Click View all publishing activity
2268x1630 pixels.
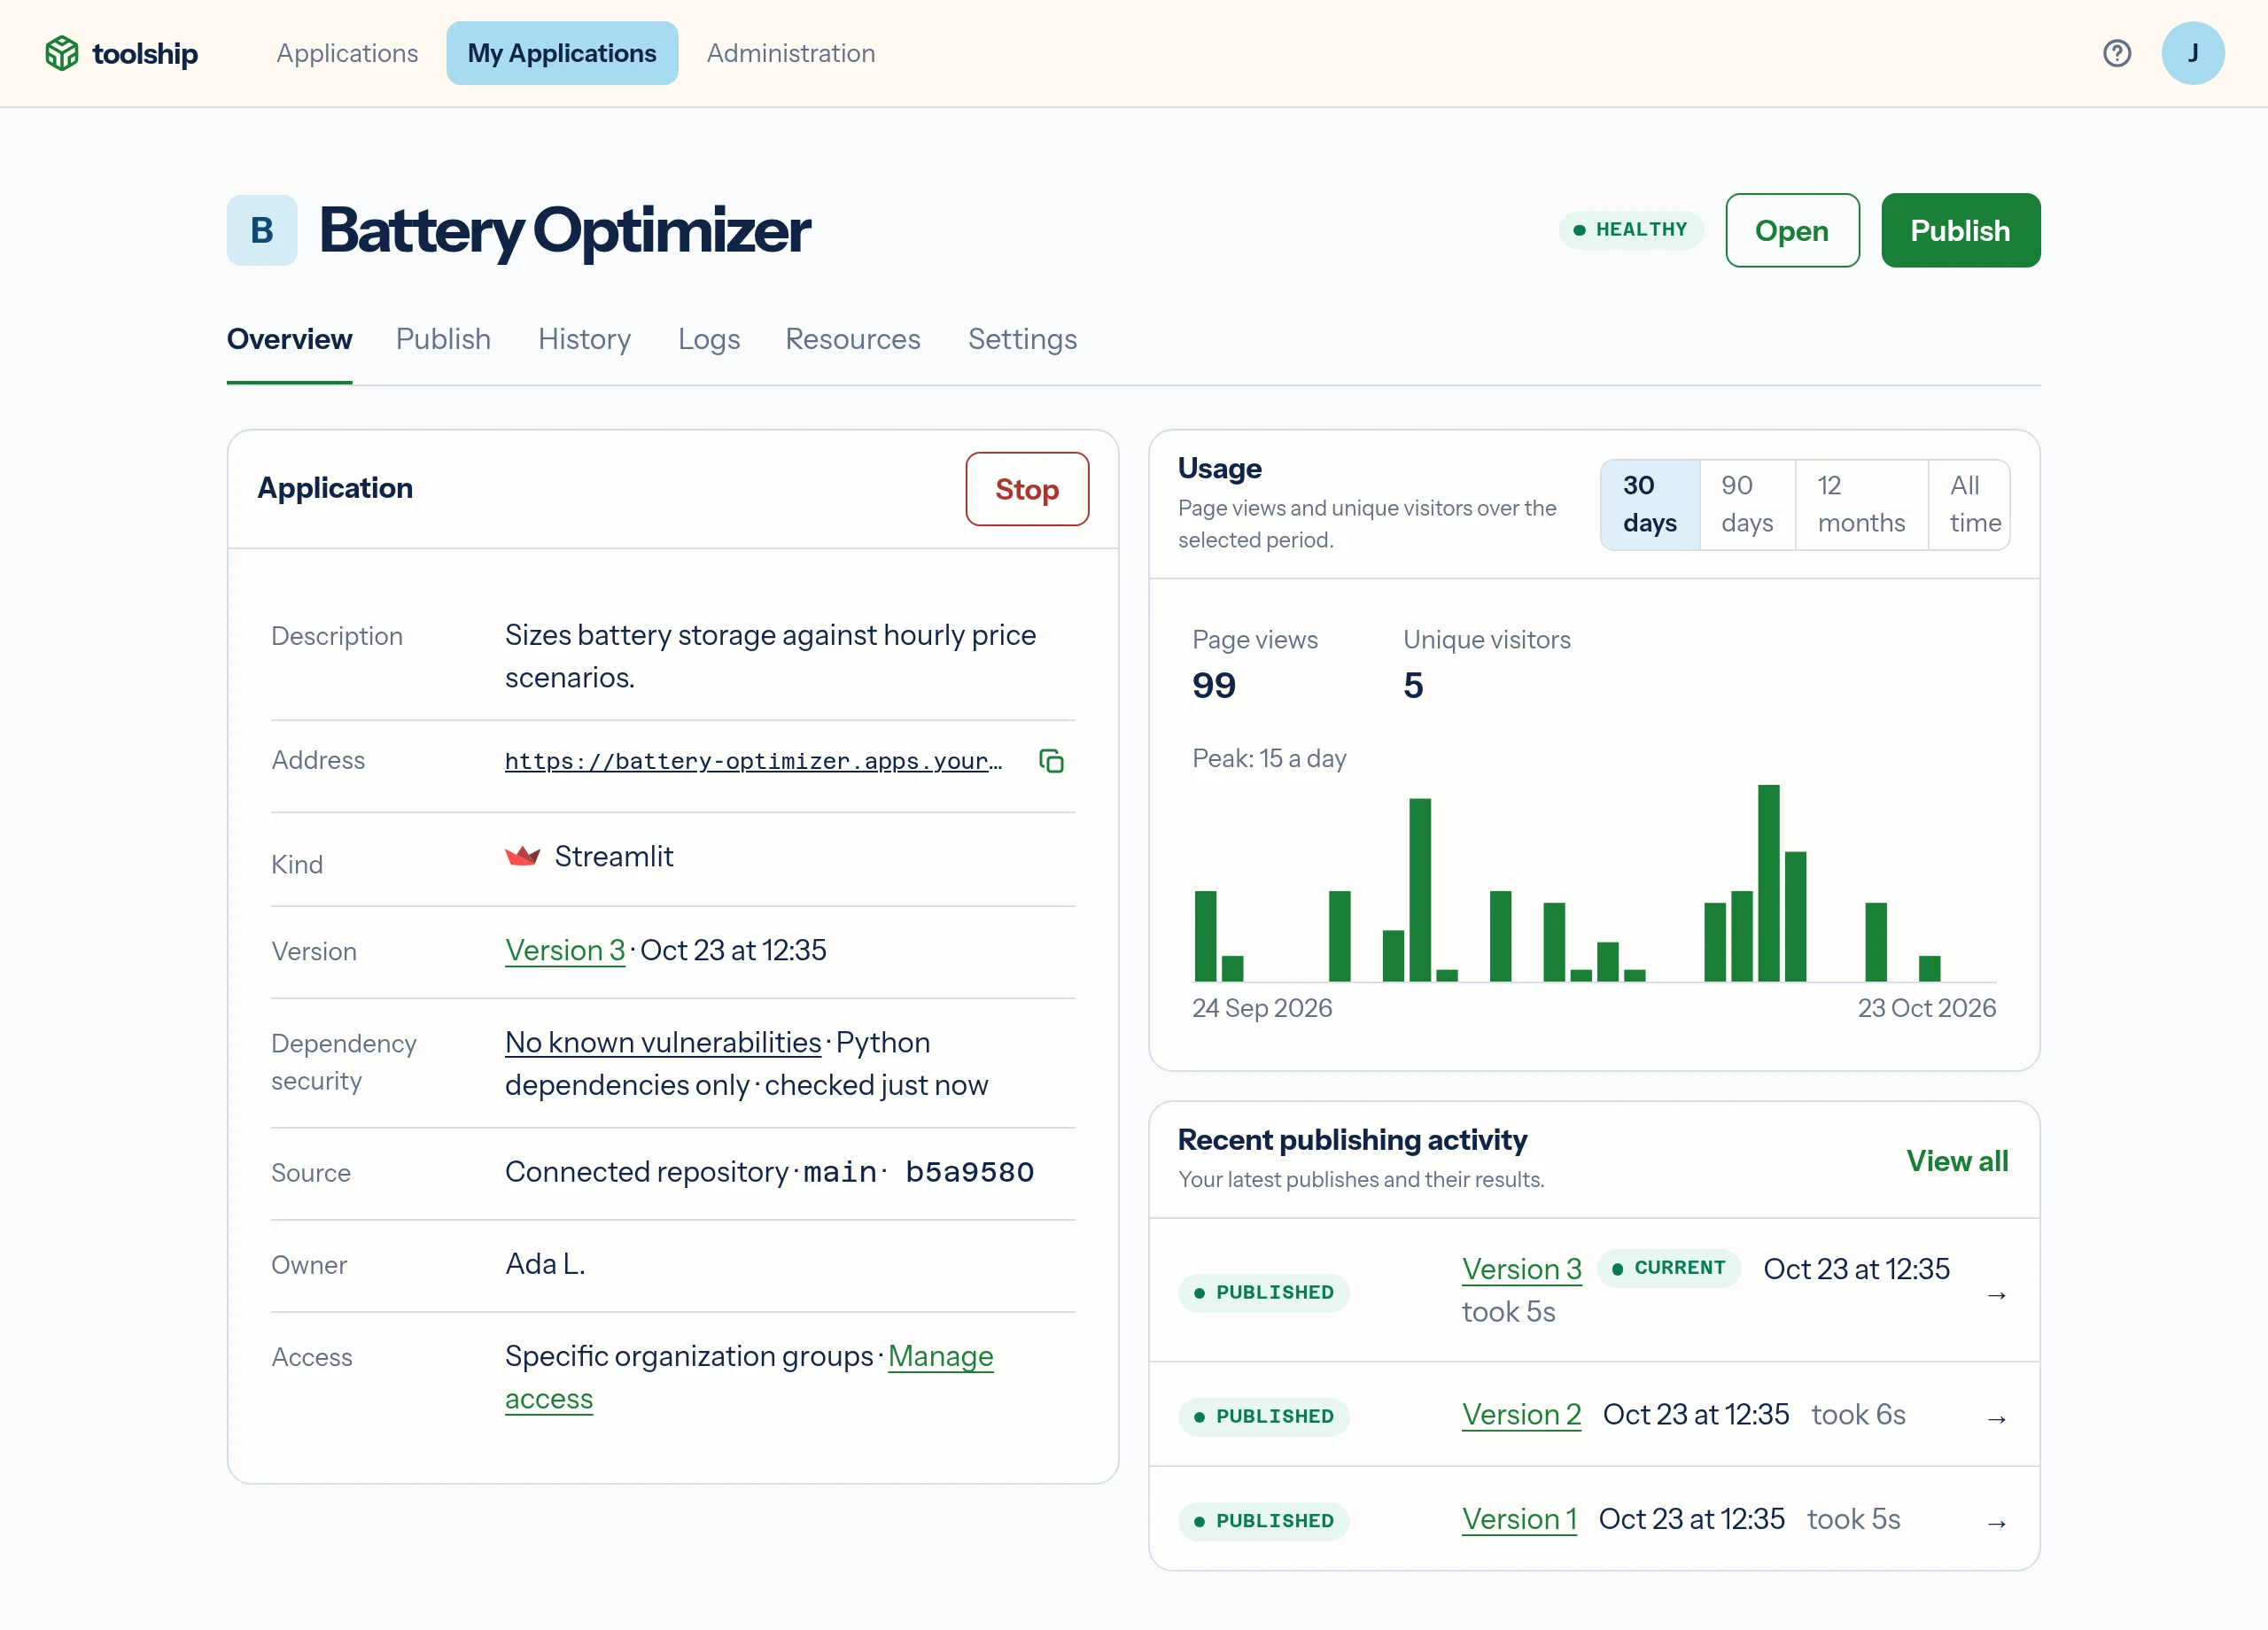pyautogui.click(x=1957, y=1161)
